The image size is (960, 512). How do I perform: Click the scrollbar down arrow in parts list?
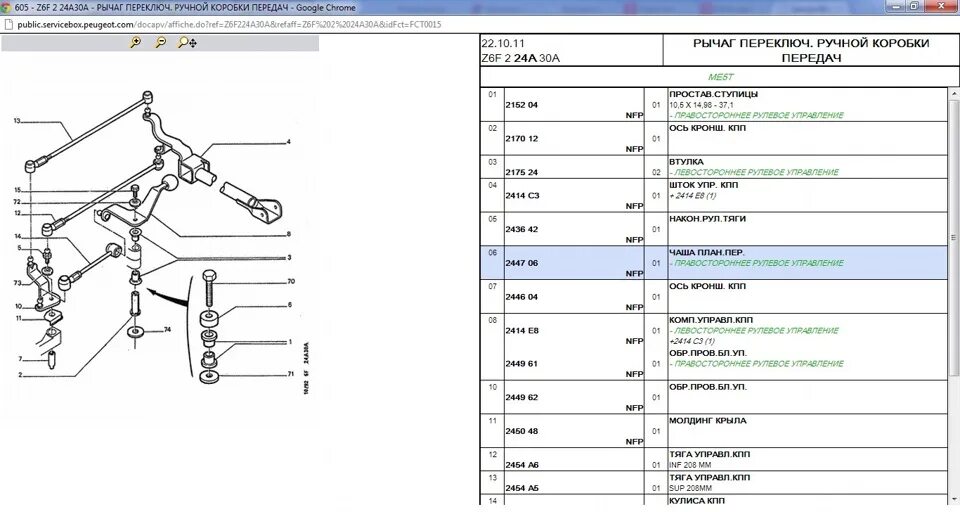point(953,500)
